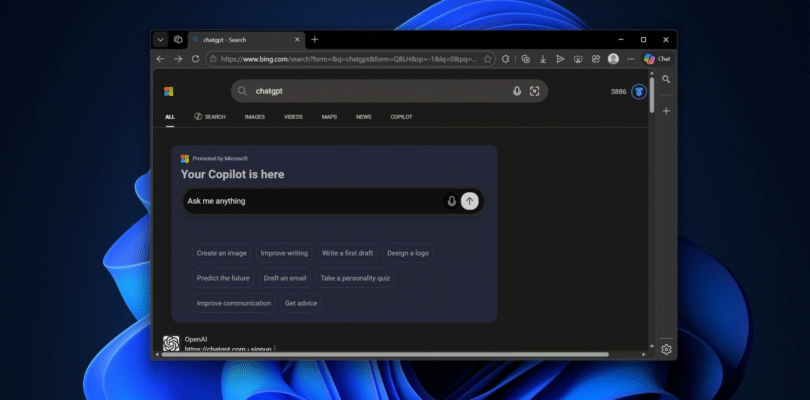The image size is (810, 400).
Task: Choose 'Write a first draft' suggestion
Action: pyautogui.click(x=348, y=253)
